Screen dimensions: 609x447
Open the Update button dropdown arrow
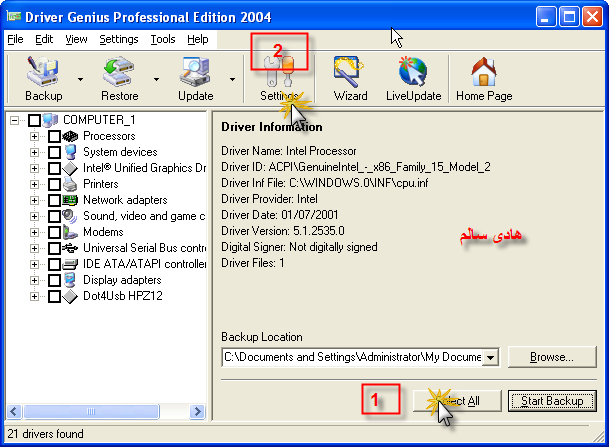point(232,79)
